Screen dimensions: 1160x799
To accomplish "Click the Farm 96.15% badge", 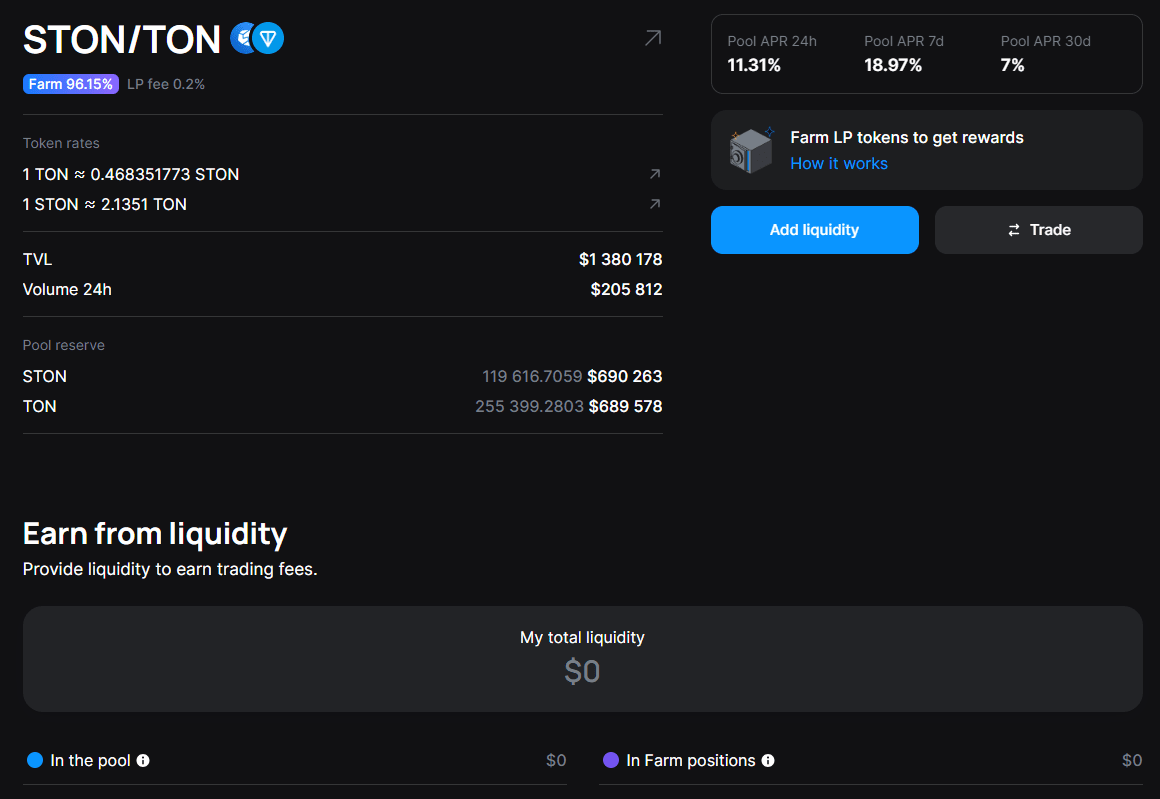I will [70, 84].
